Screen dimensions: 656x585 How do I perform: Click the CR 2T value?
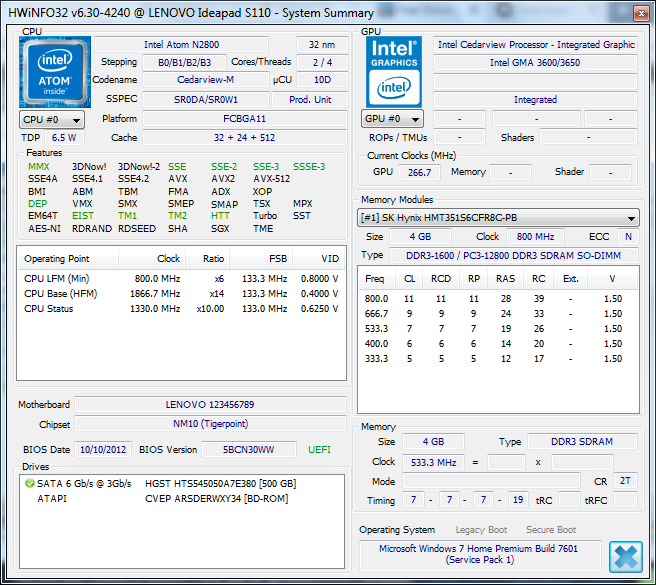(x=625, y=481)
